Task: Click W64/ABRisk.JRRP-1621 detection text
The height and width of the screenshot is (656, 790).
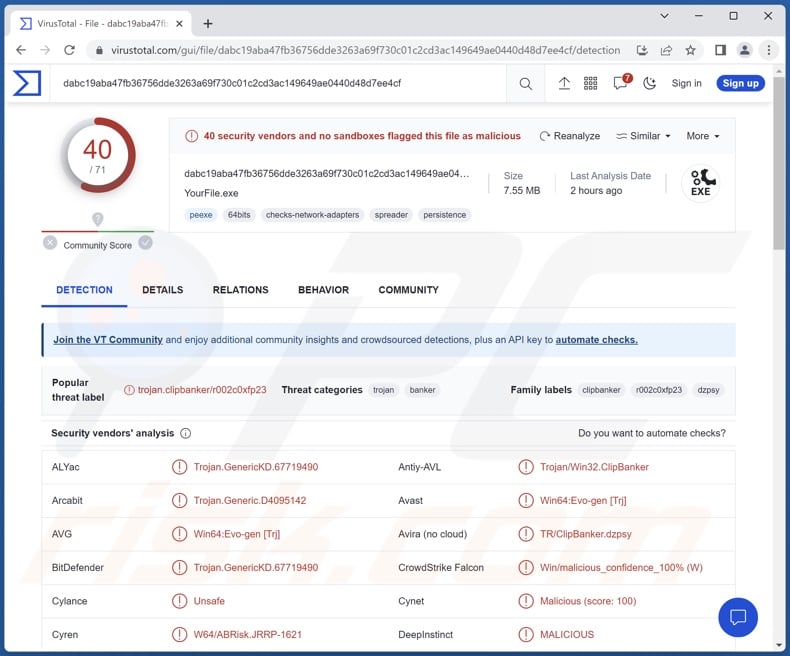Action: 247,635
